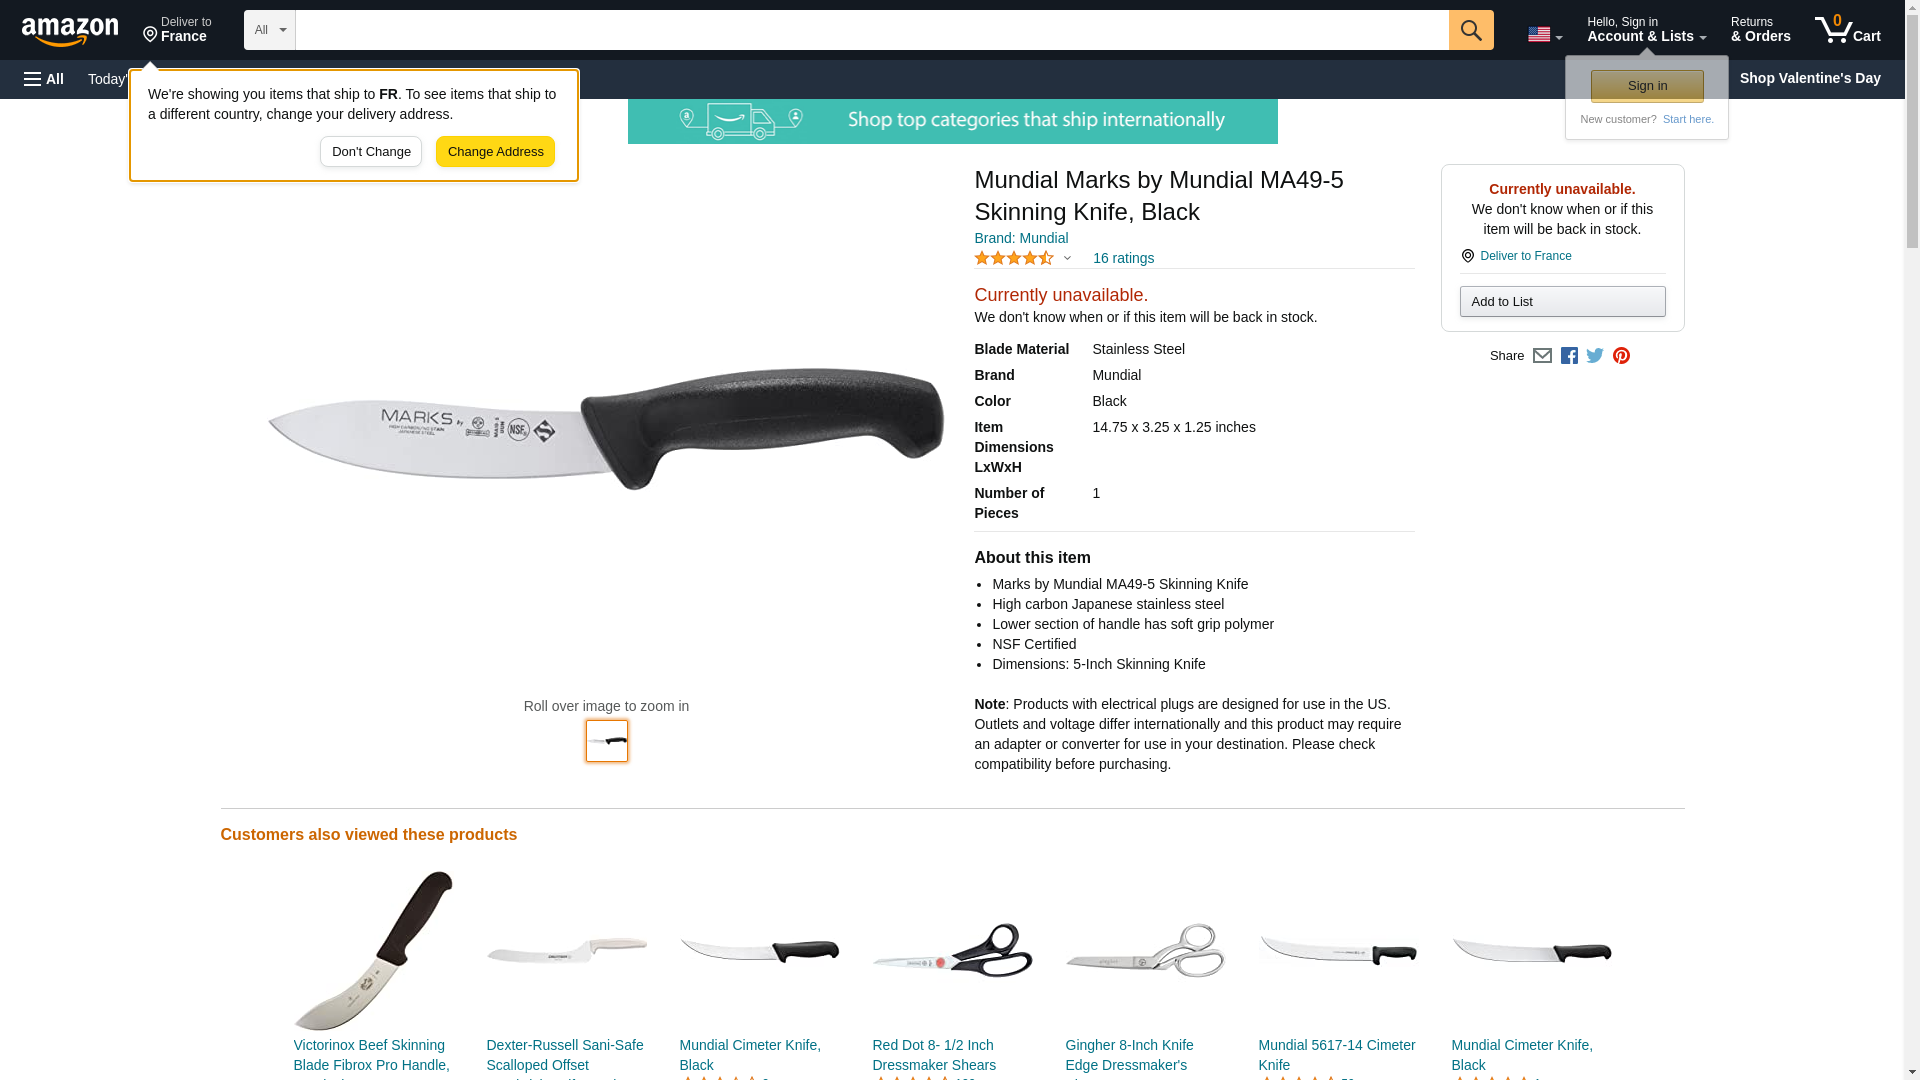
Task: Share product via email icon
Action: (1542, 356)
